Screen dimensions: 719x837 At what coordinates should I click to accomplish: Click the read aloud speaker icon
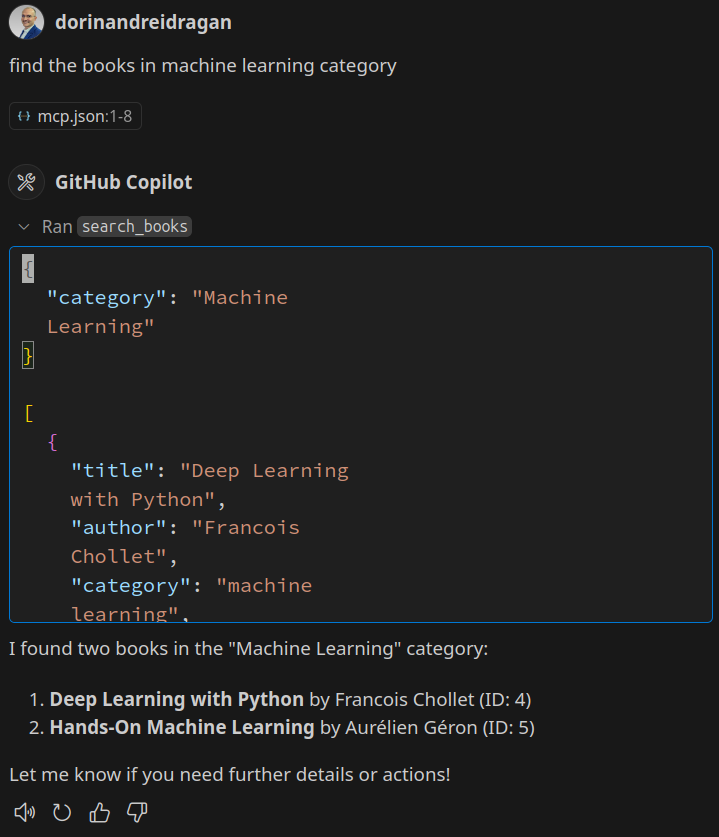[24, 812]
